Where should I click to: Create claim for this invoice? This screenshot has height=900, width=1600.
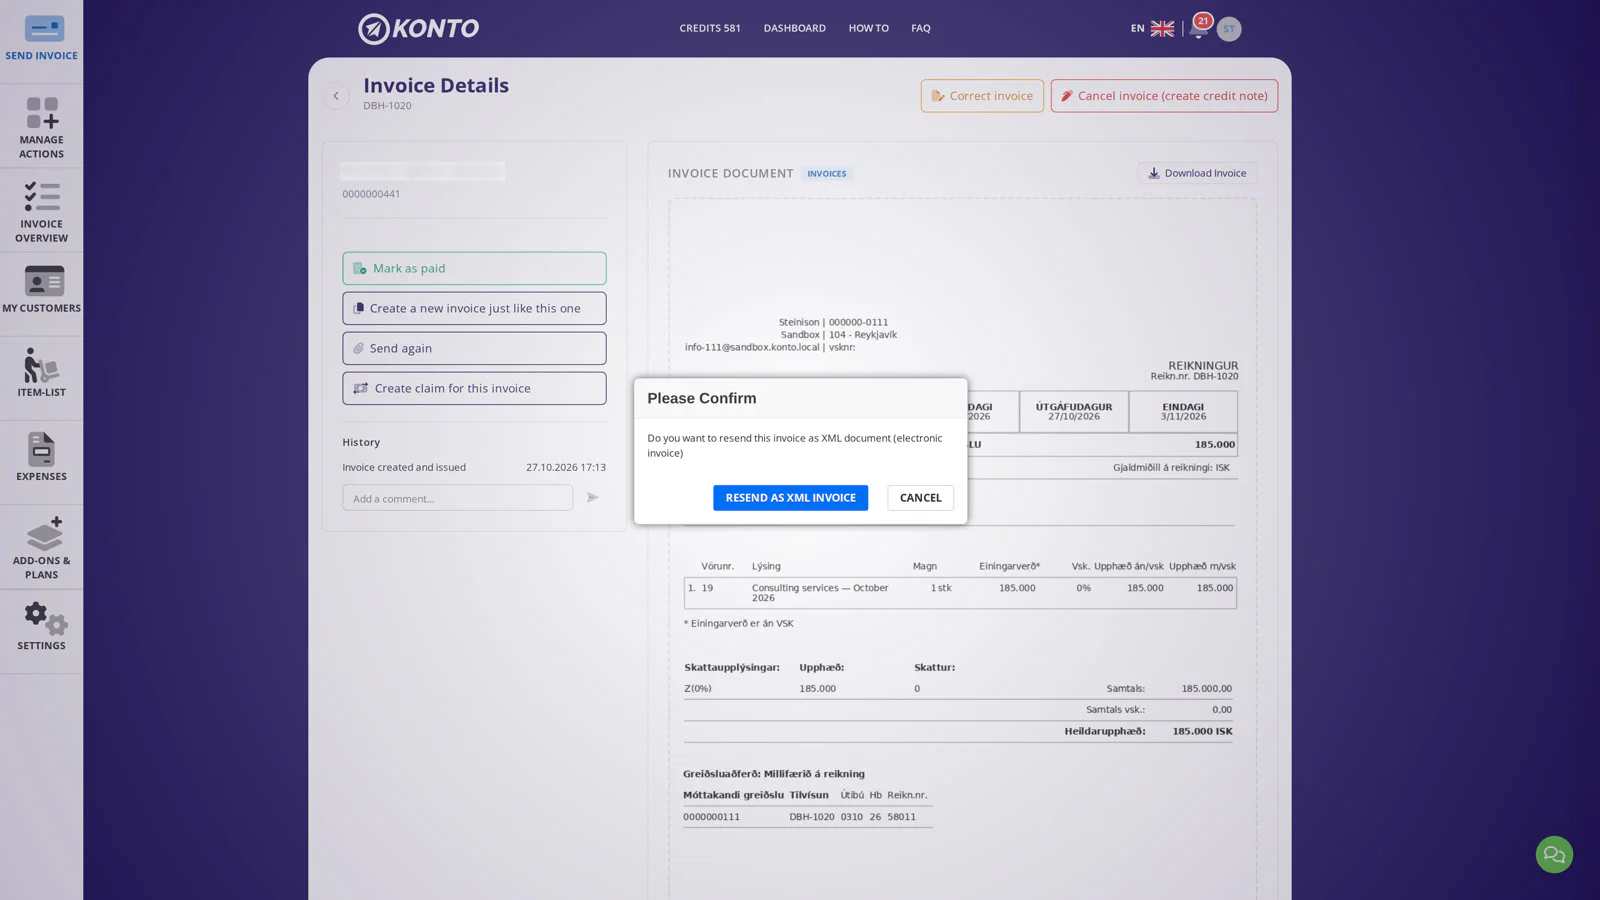474,388
